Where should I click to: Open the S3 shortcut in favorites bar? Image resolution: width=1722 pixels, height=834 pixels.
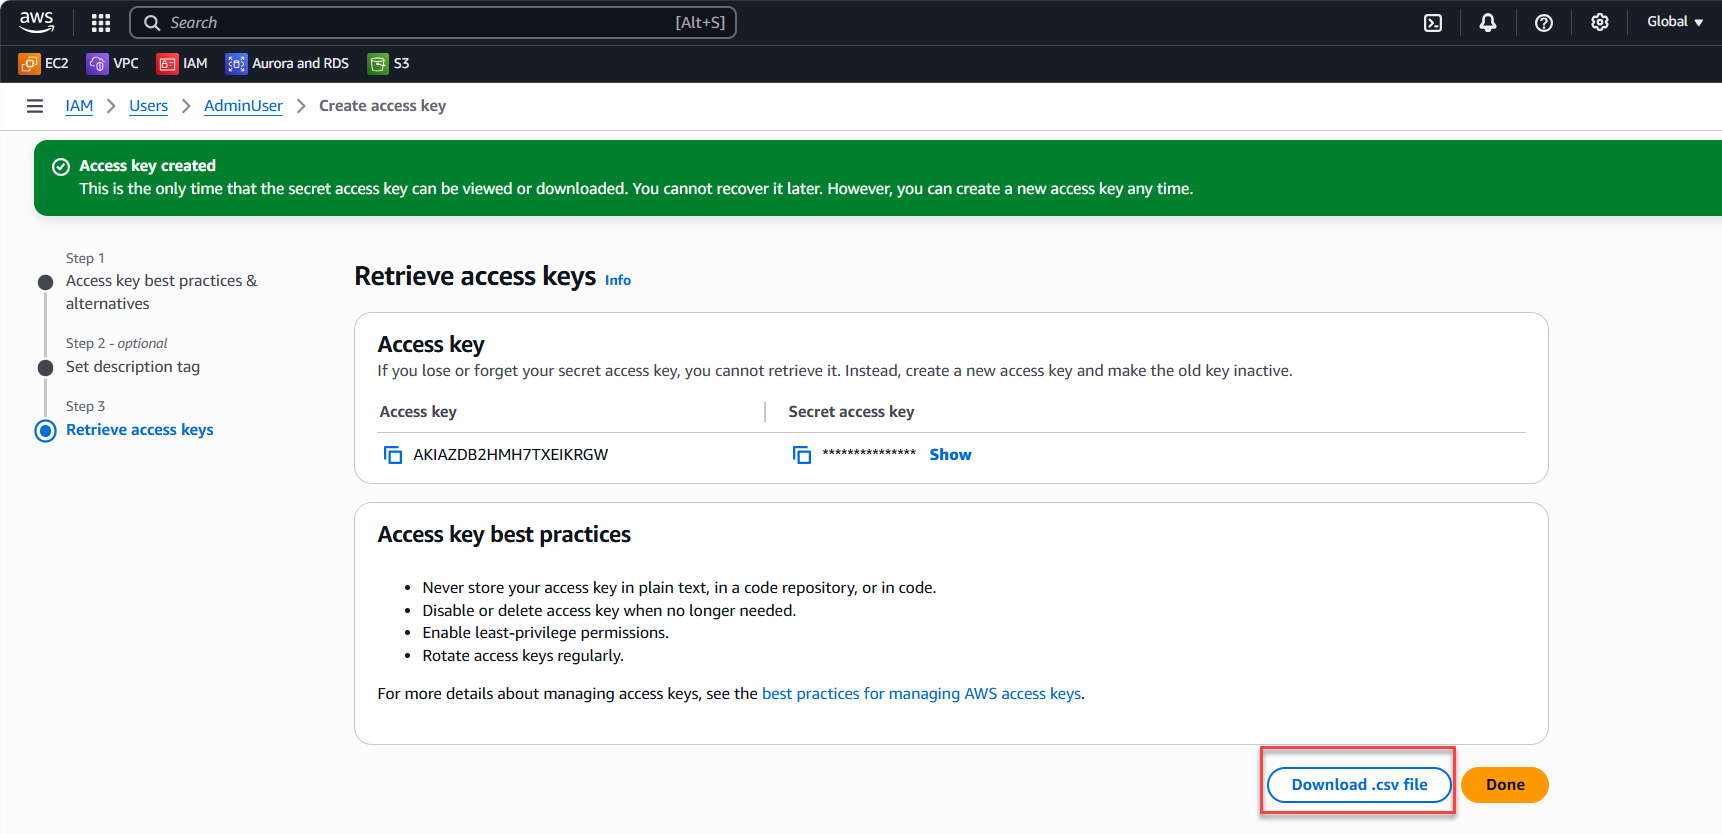pos(389,64)
